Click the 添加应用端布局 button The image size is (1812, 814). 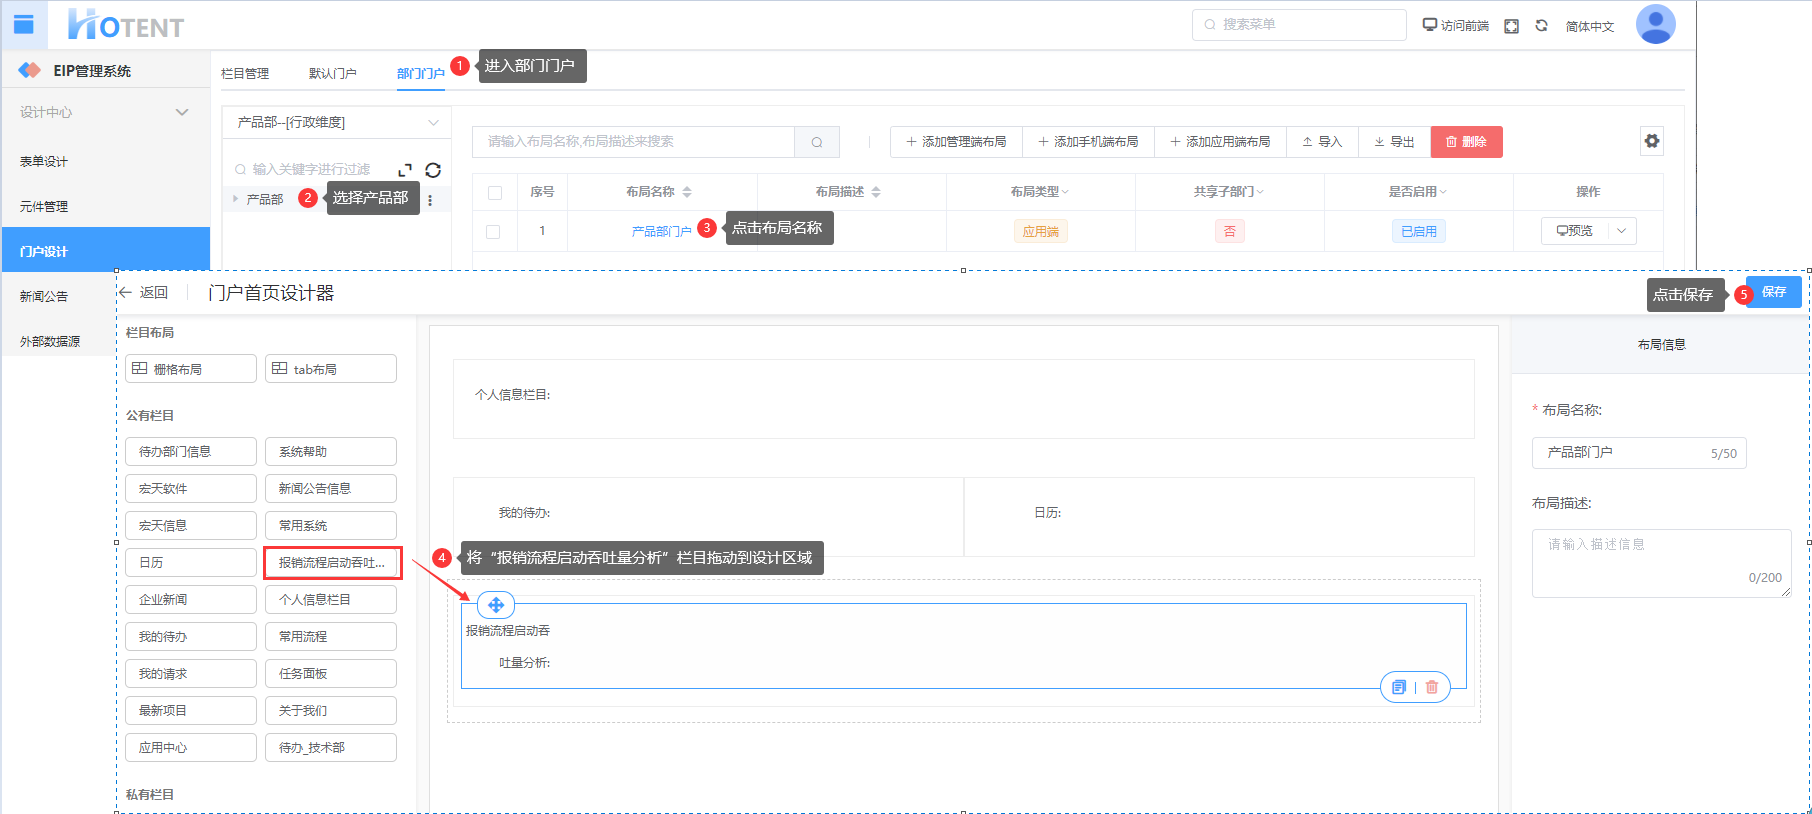(x=1220, y=142)
